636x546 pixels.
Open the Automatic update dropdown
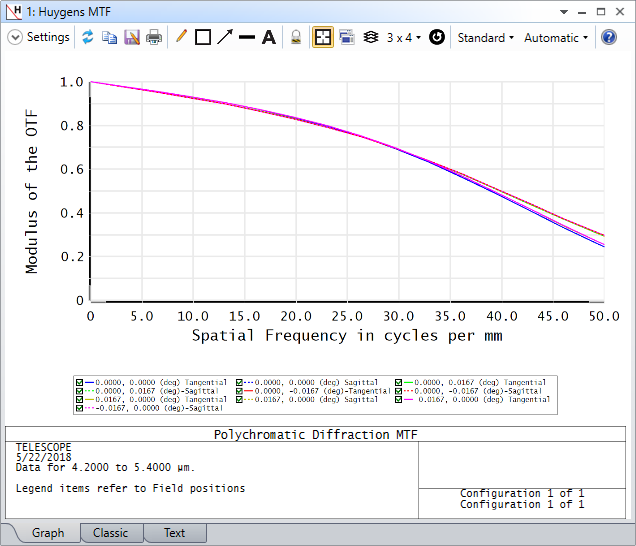coord(556,38)
